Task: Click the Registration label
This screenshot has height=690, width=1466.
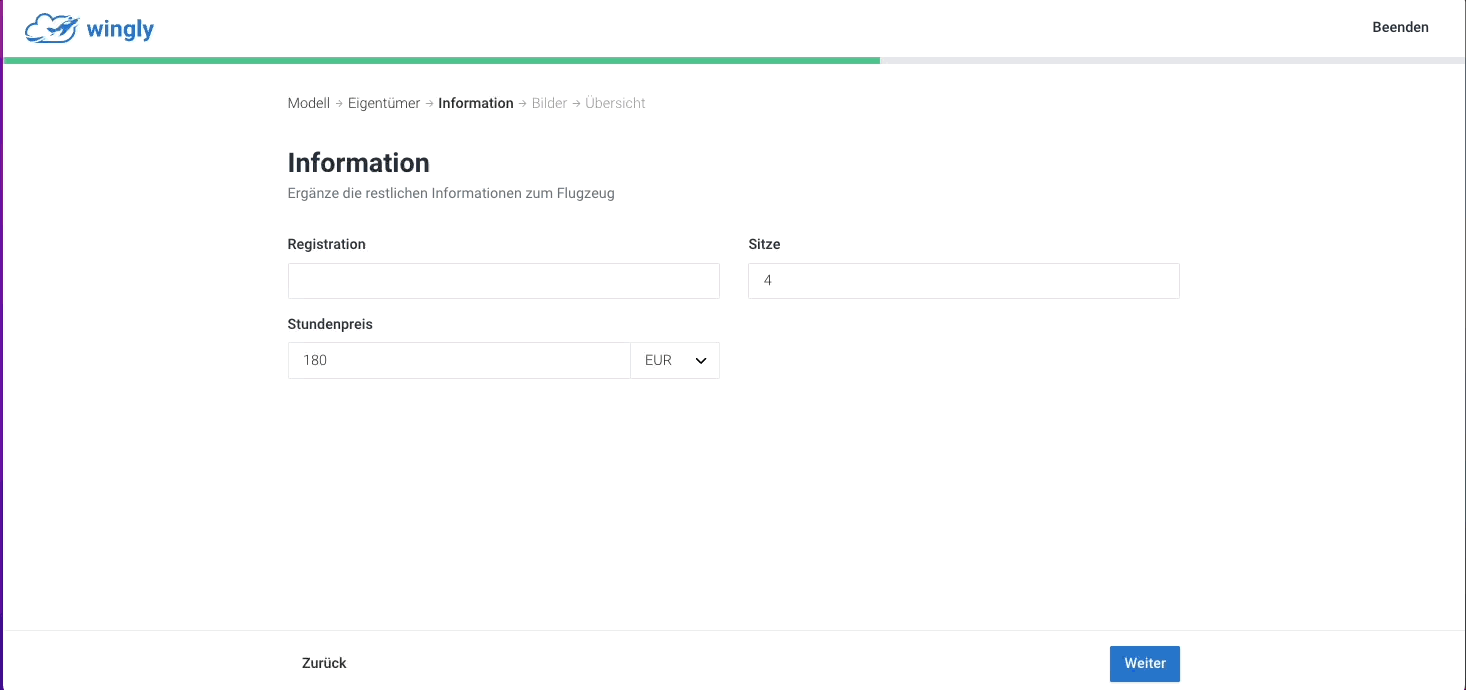Action: point(327,244)
